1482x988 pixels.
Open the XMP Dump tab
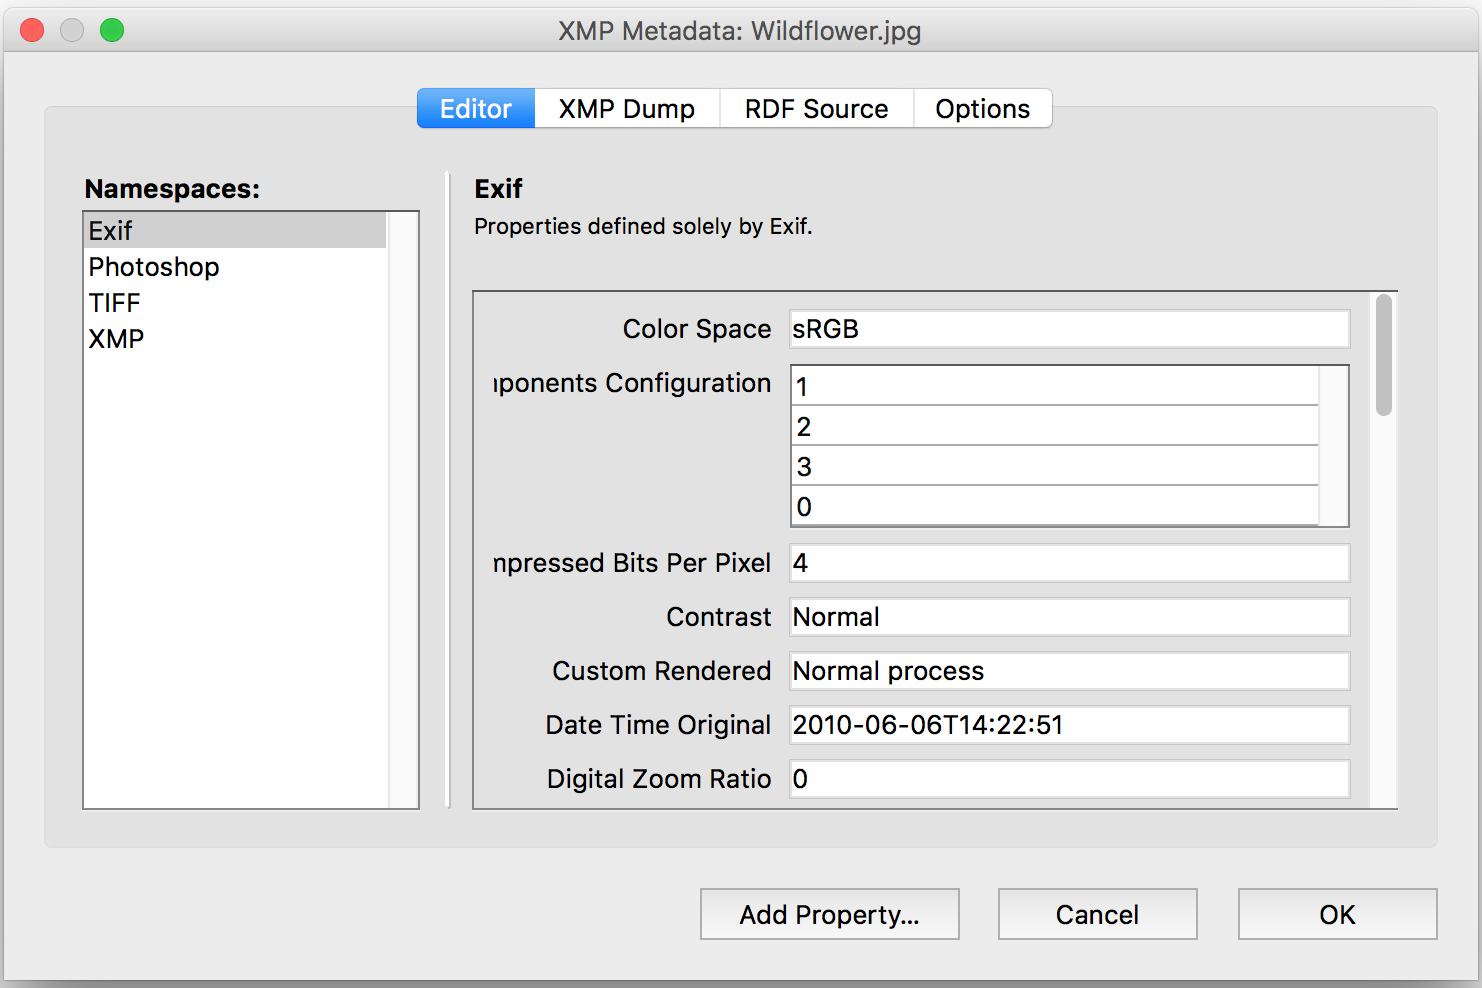coord(627,108)
